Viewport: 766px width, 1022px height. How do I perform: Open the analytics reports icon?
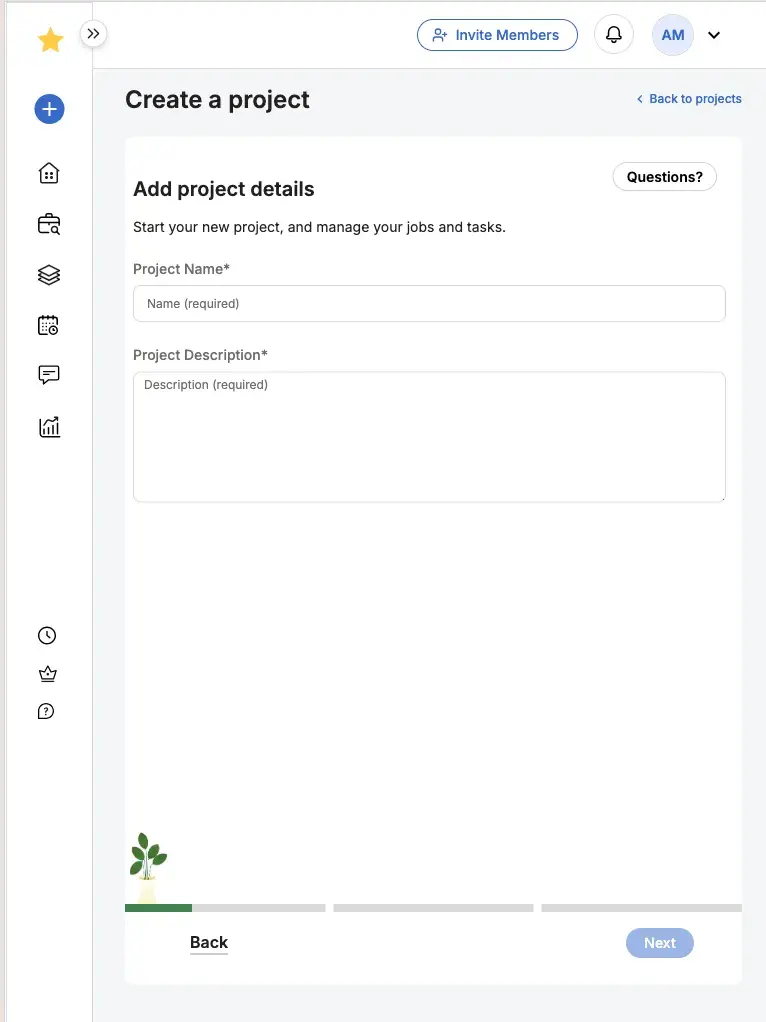[48, 426]
